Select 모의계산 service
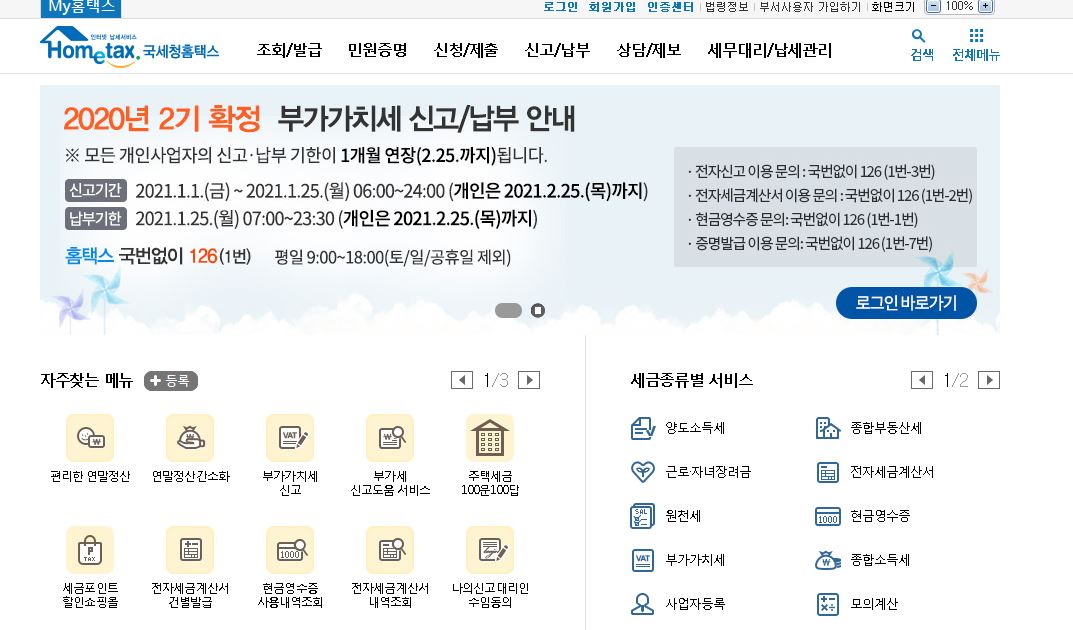The width and height of the screenshot is (1073, 630). coord(857,604)
